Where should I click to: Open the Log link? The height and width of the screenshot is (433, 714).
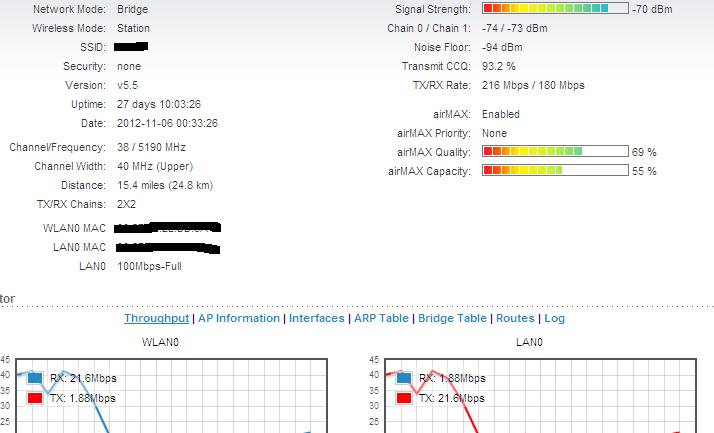point(554,318)
